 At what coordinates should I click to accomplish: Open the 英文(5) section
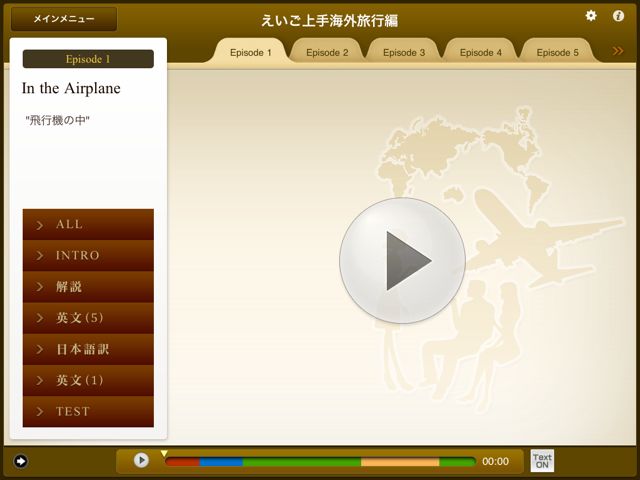(x=88, y=318)
